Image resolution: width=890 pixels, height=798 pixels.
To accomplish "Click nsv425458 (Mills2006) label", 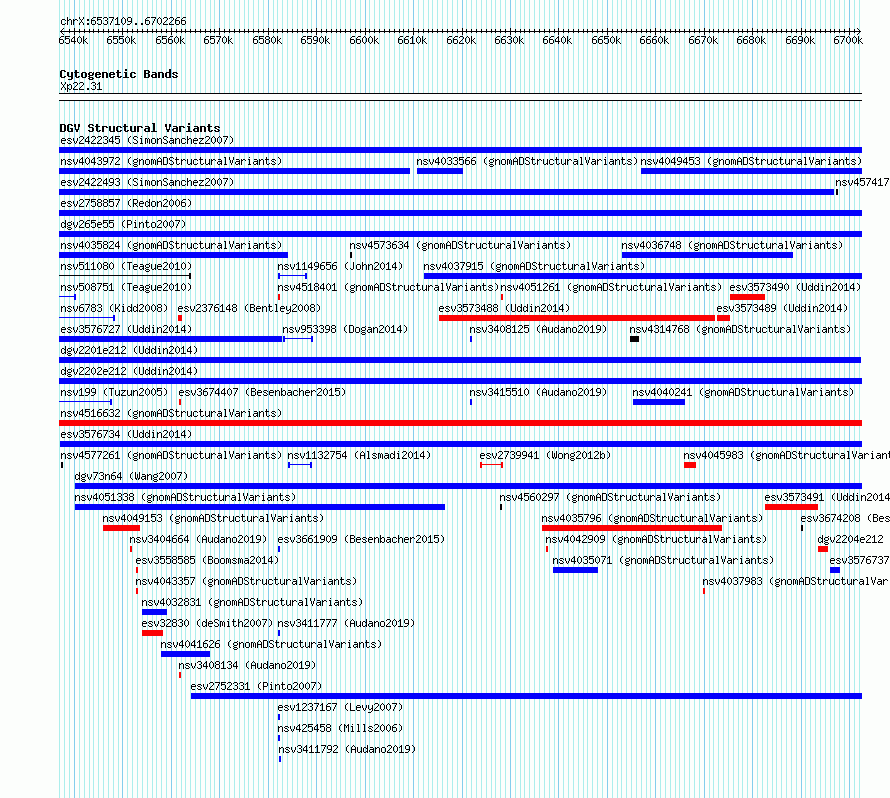I will pos(340,728).
